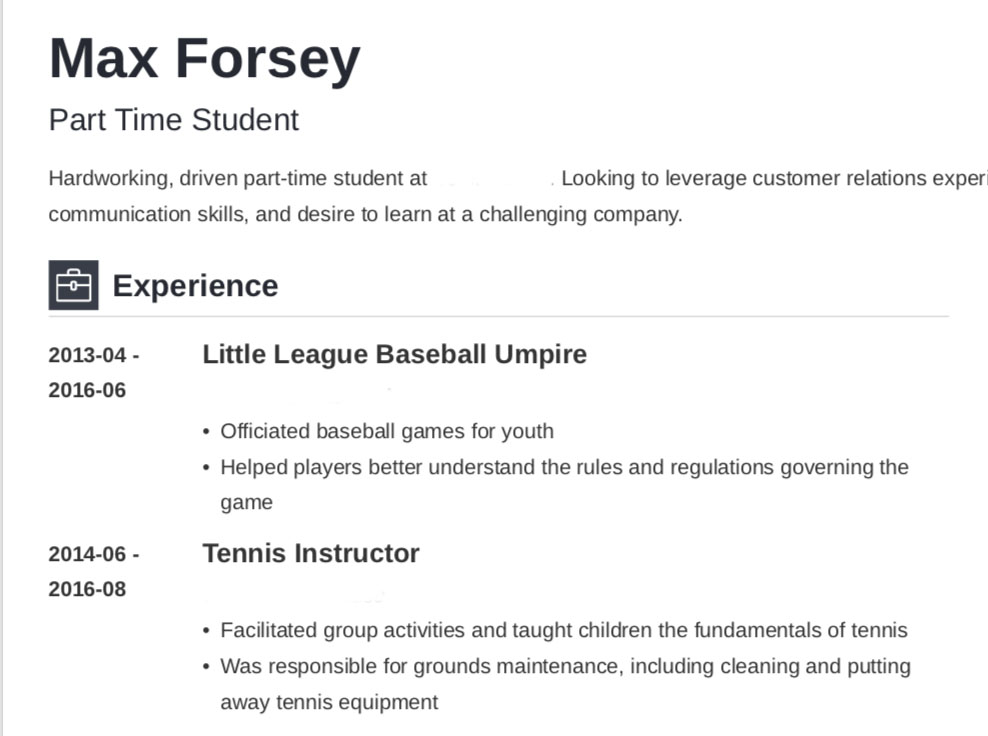This screenshot has width=988, height=736.
Task: Click the Facilitated group activities bullet
Action: [564, 630]
